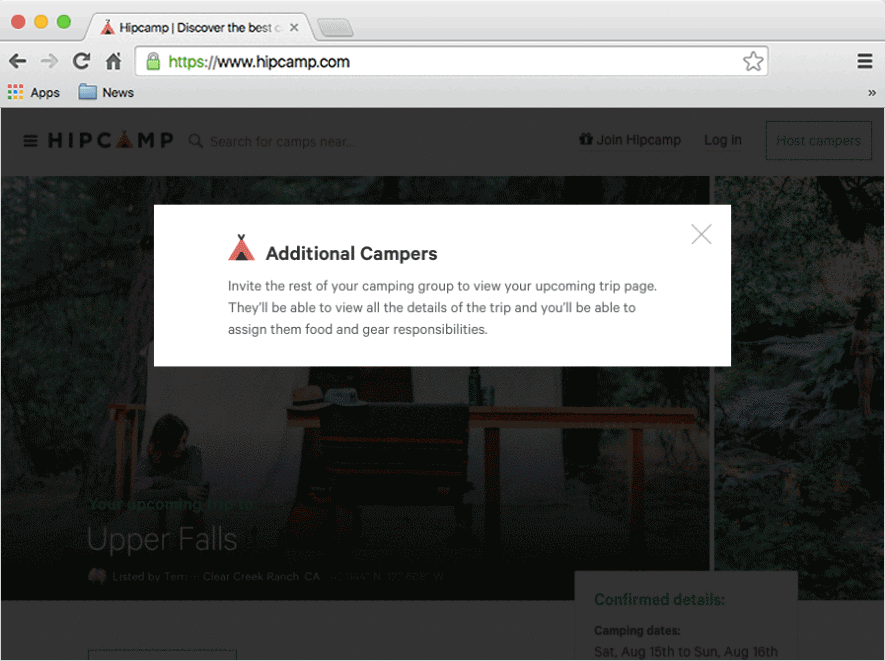Open the Apps bookmarks shortcut
Screen dimensions: 885x661
34,93
